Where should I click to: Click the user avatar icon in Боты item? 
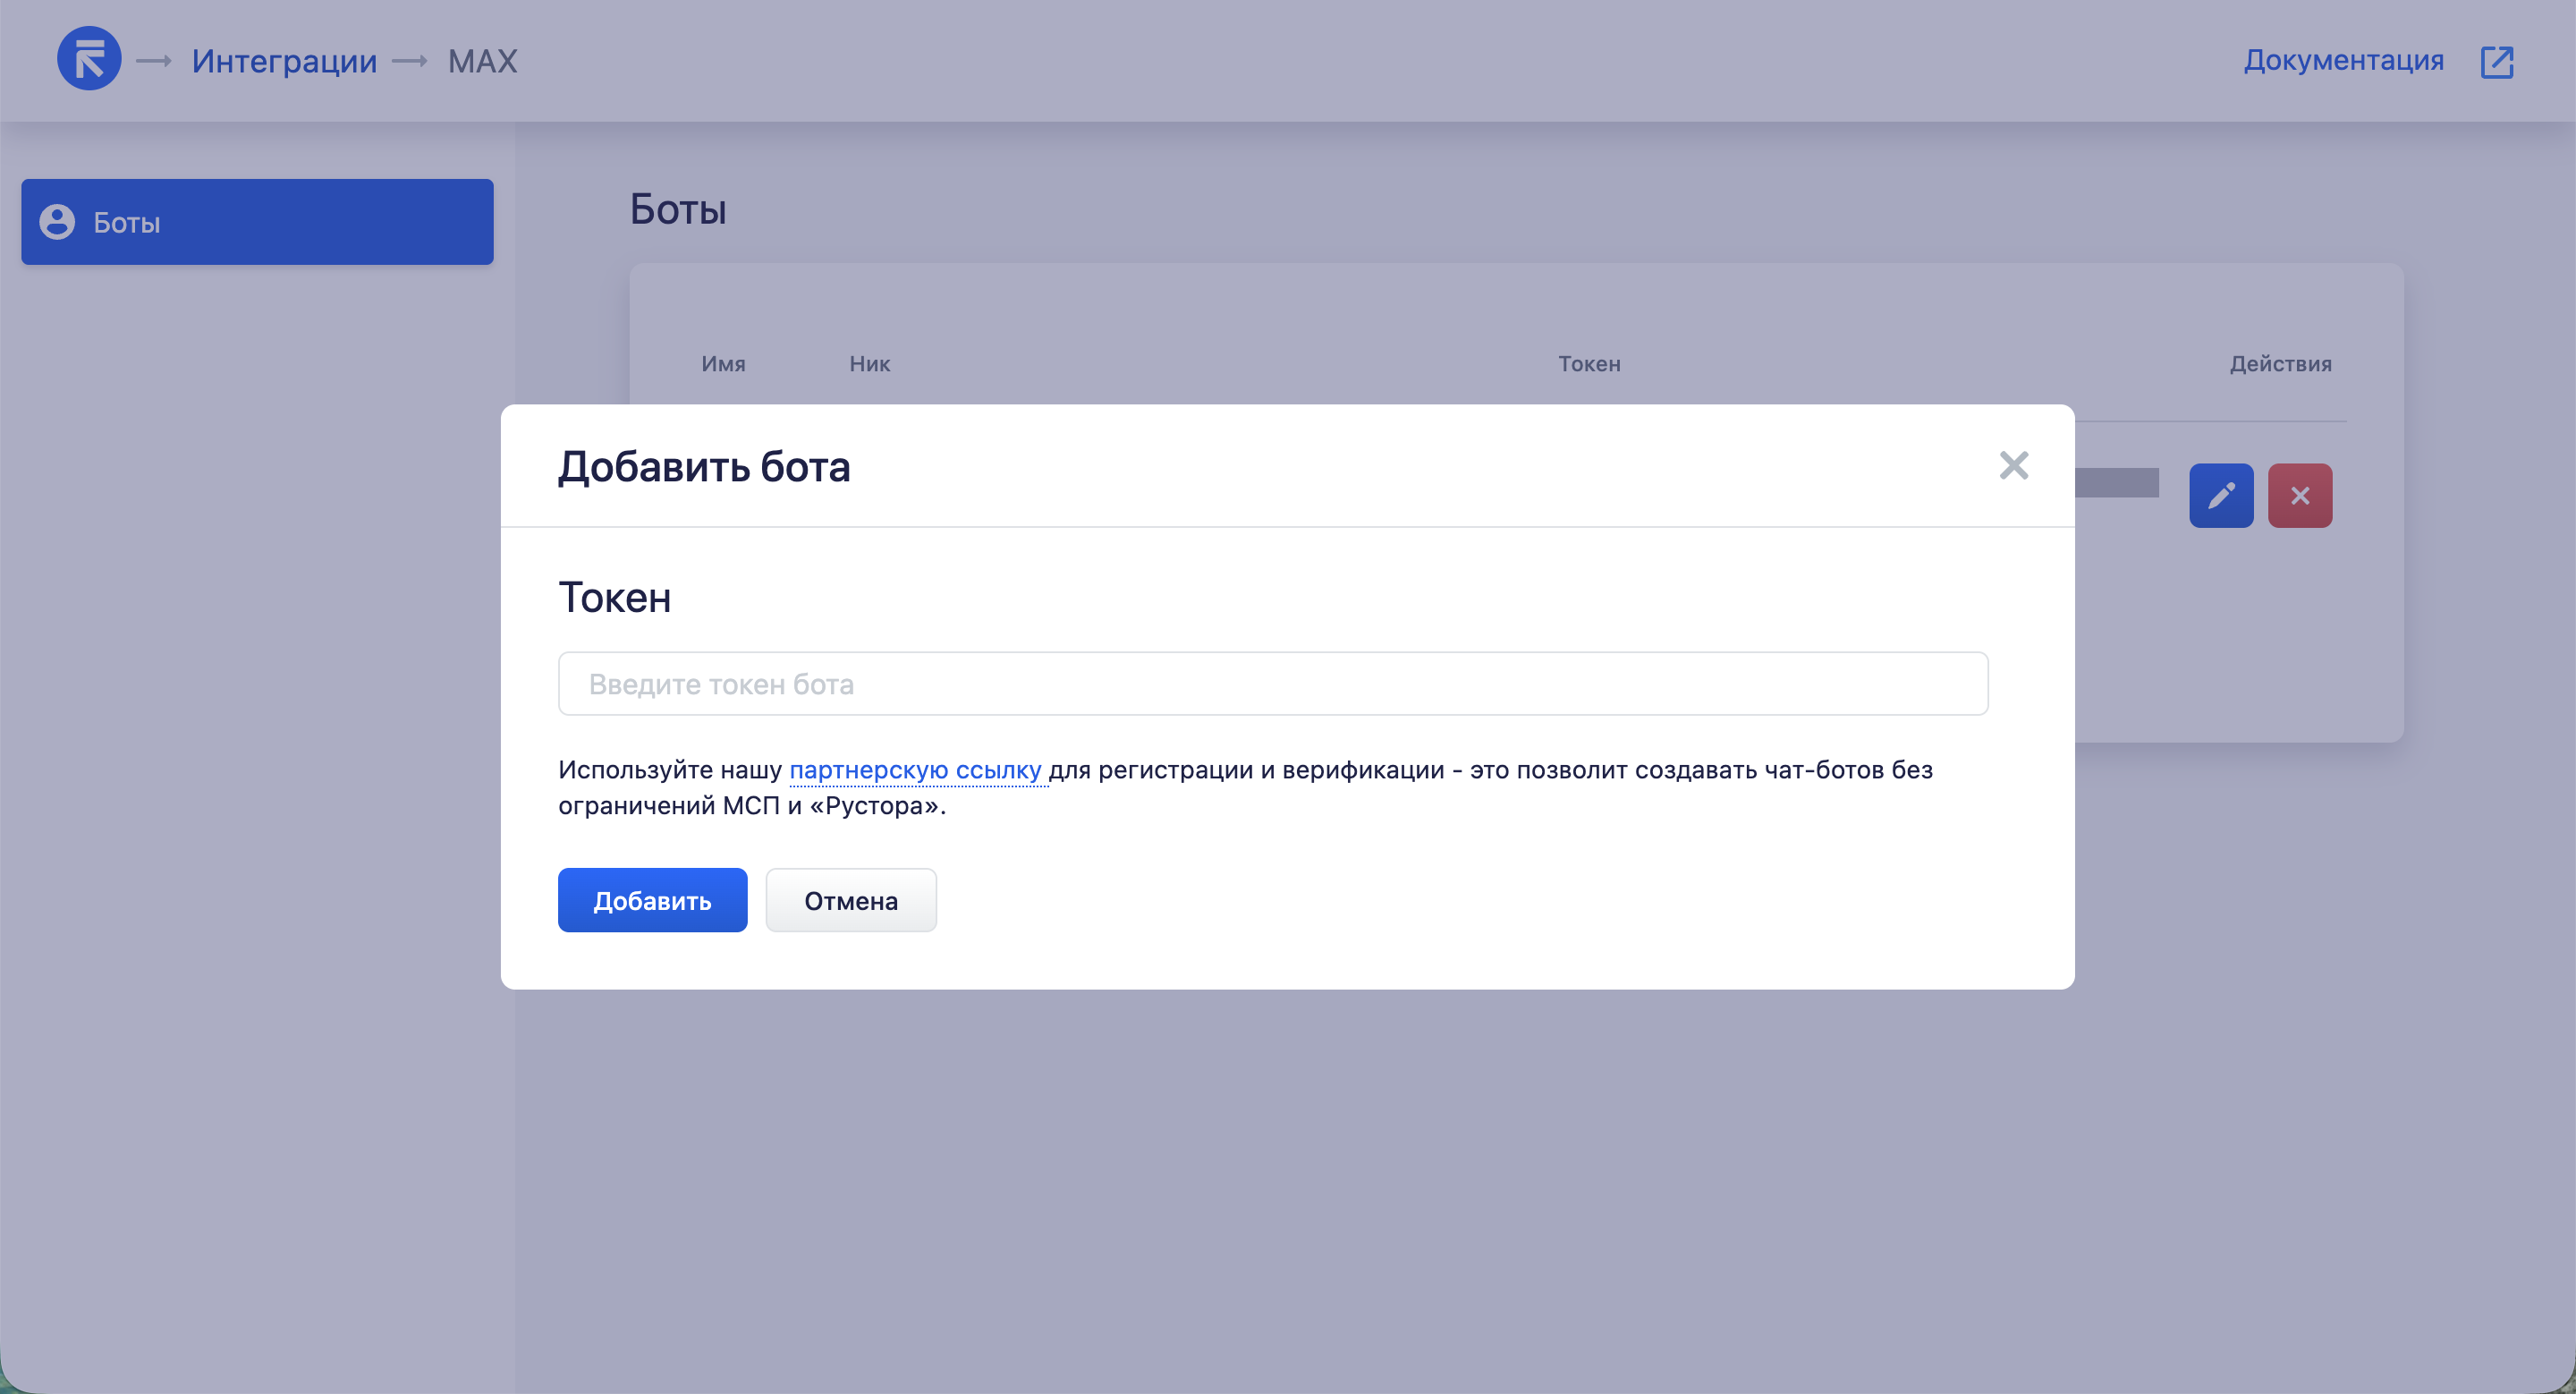(x=57, y=222)
